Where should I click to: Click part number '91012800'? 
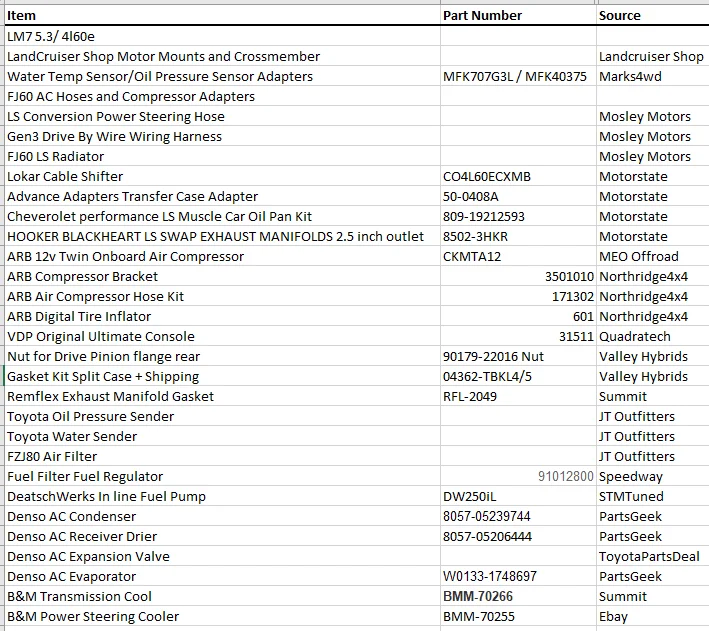518,476
